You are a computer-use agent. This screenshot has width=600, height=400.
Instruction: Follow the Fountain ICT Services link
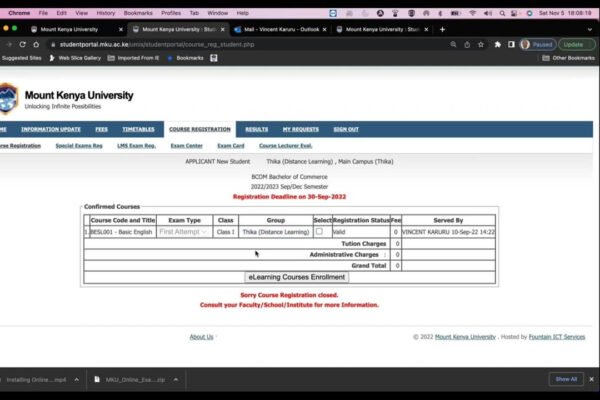pos(557,337)
